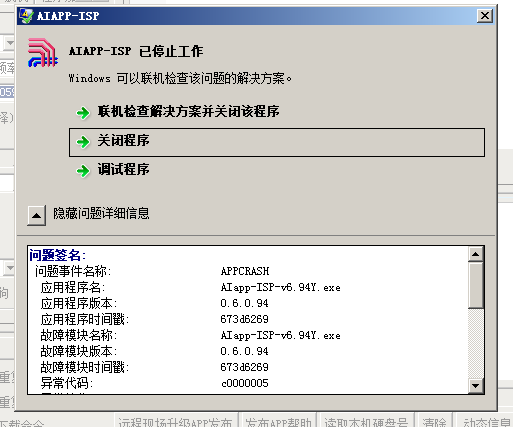Select 0.6.0.94 in 故障模块版本 row
This screenshot has width=513, height=427.
click(x=244, y=351)
